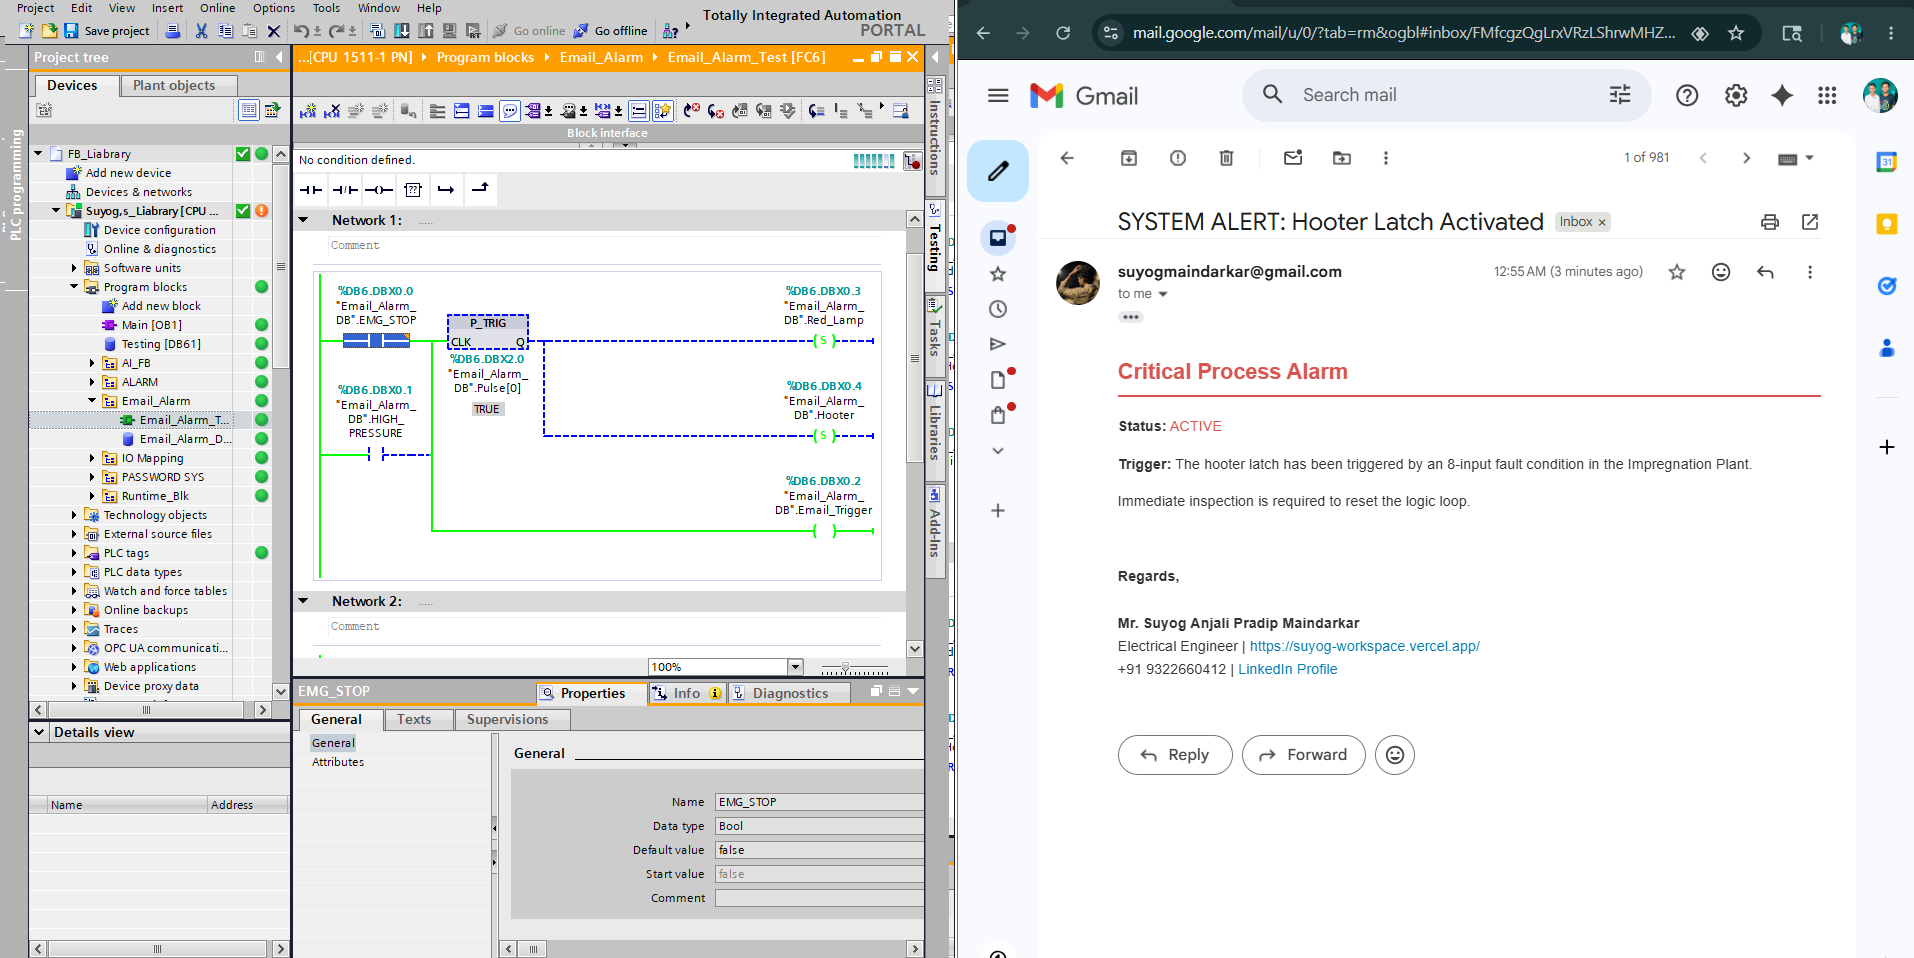This screenshot has width=1914, height=958.
Task: Archive the open email
Action: click(1129, 158)
